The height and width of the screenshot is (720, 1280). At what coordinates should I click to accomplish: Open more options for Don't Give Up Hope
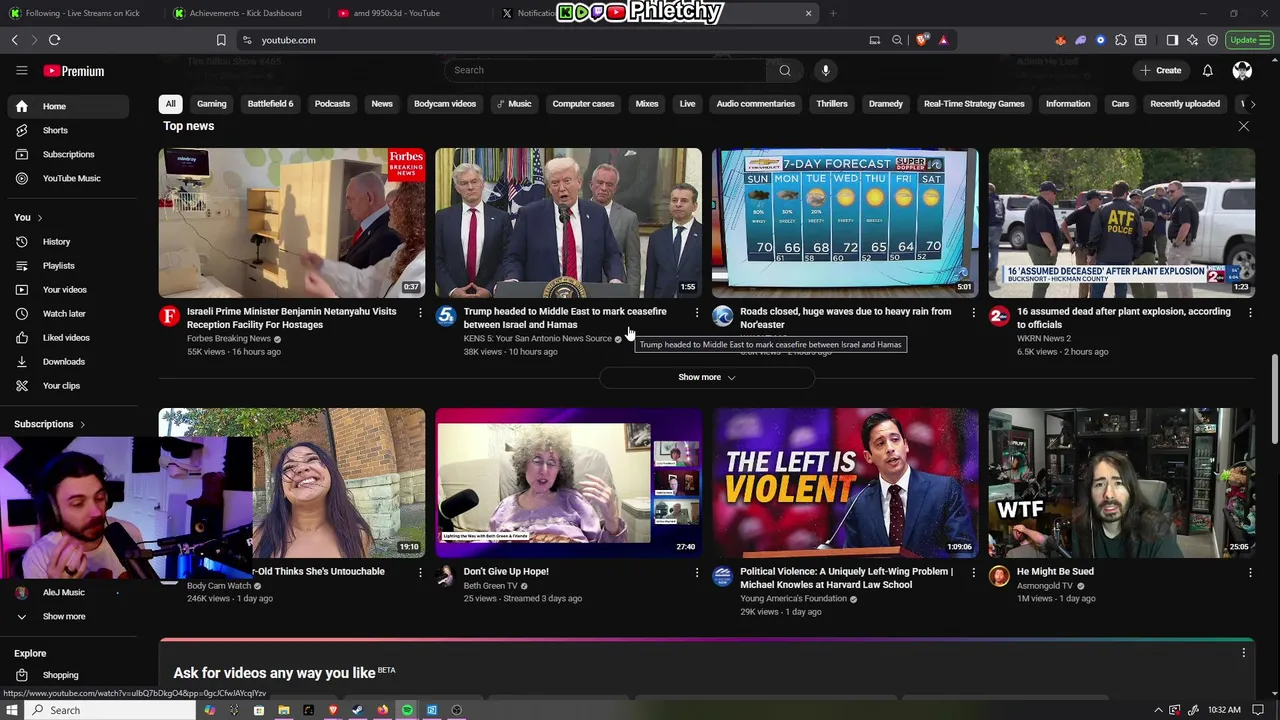point(697,573)
